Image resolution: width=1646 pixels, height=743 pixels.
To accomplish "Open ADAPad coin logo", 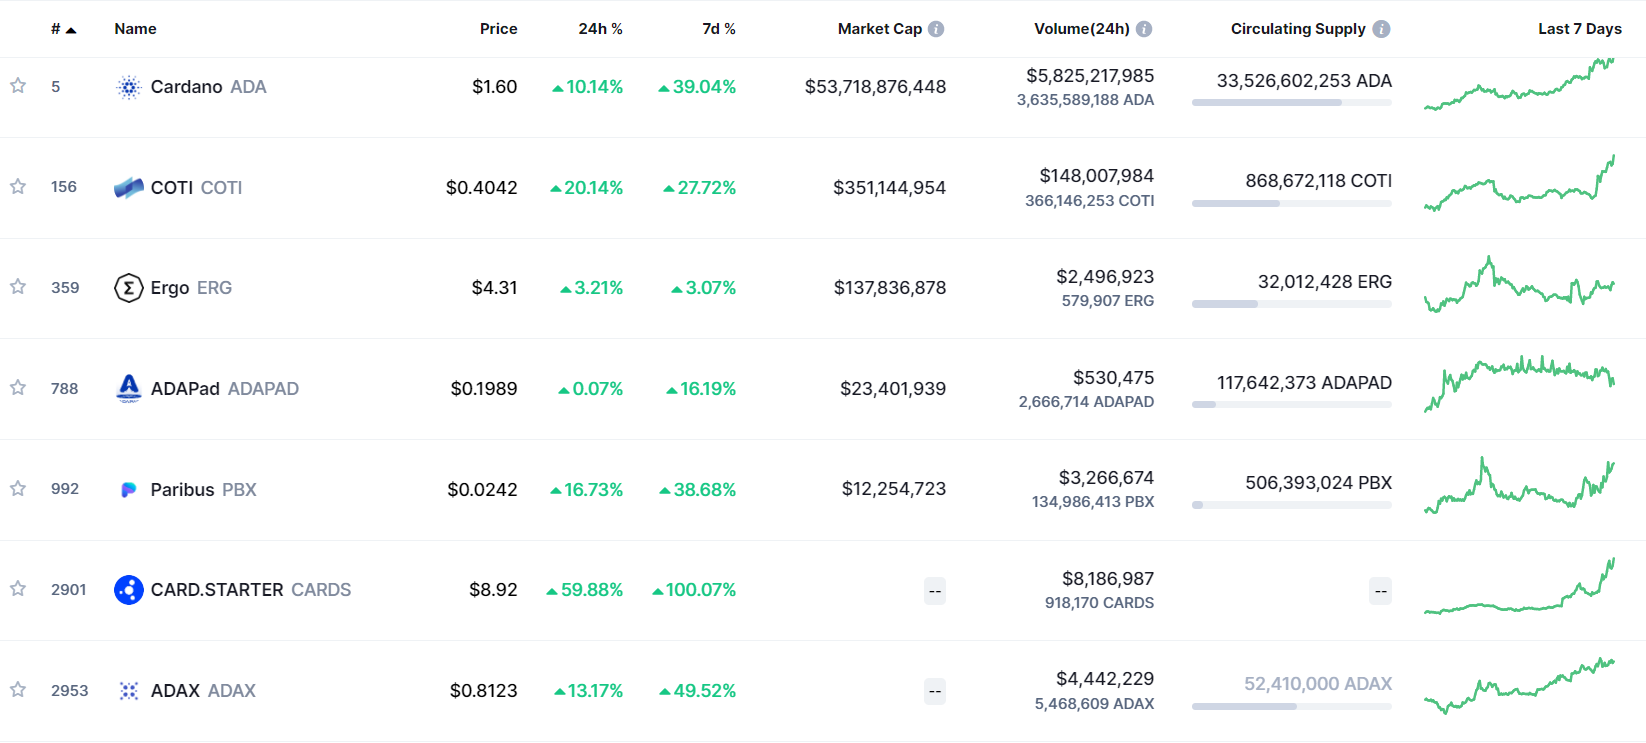I will pyautogui.click(x=129, y=388).
